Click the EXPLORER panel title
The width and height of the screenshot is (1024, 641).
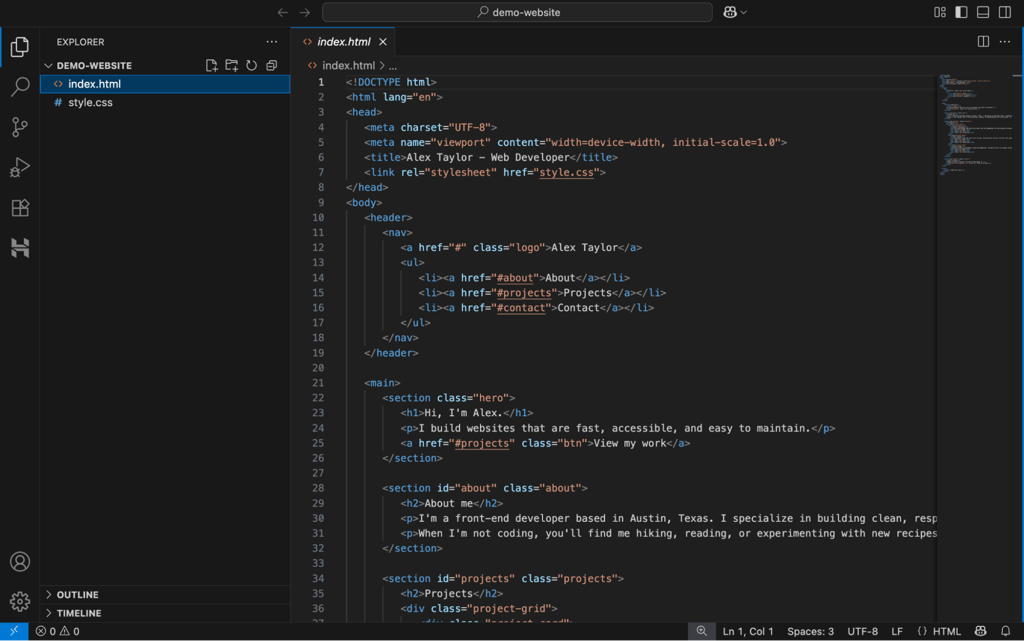pyautogui.click(x=80, y=42)
